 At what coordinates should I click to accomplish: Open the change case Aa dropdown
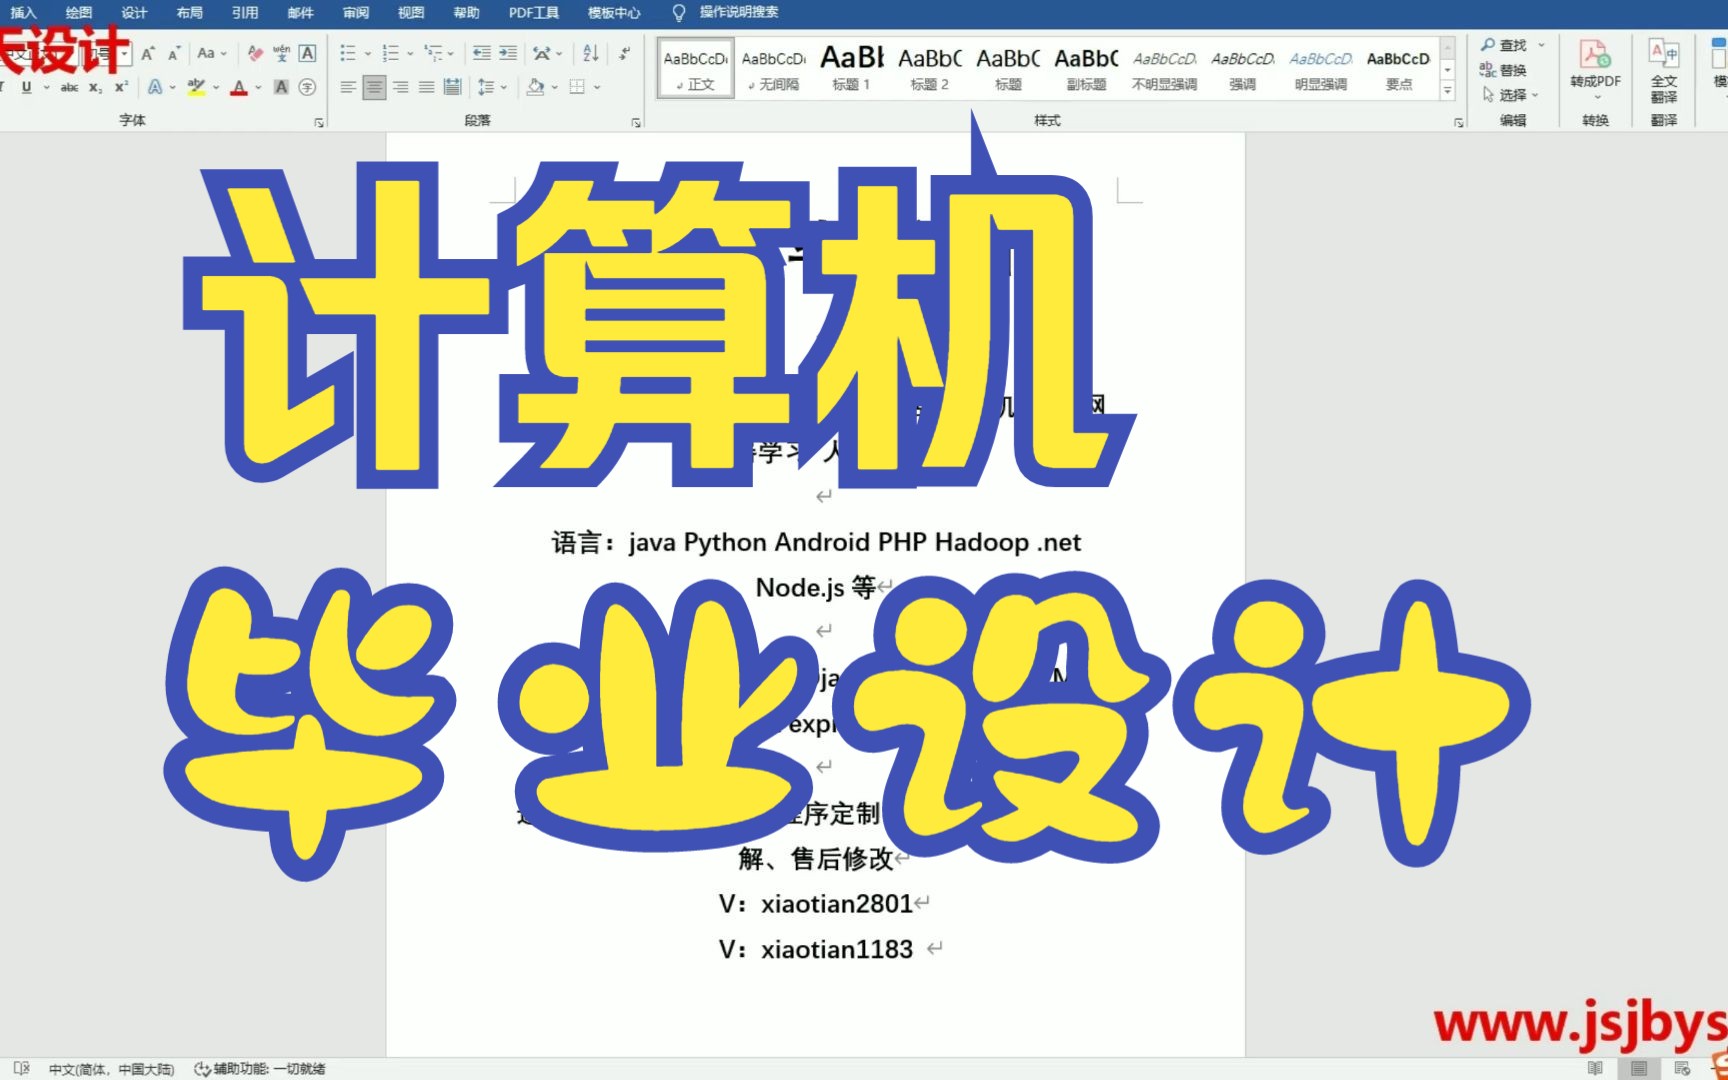[x=211, y=54]
